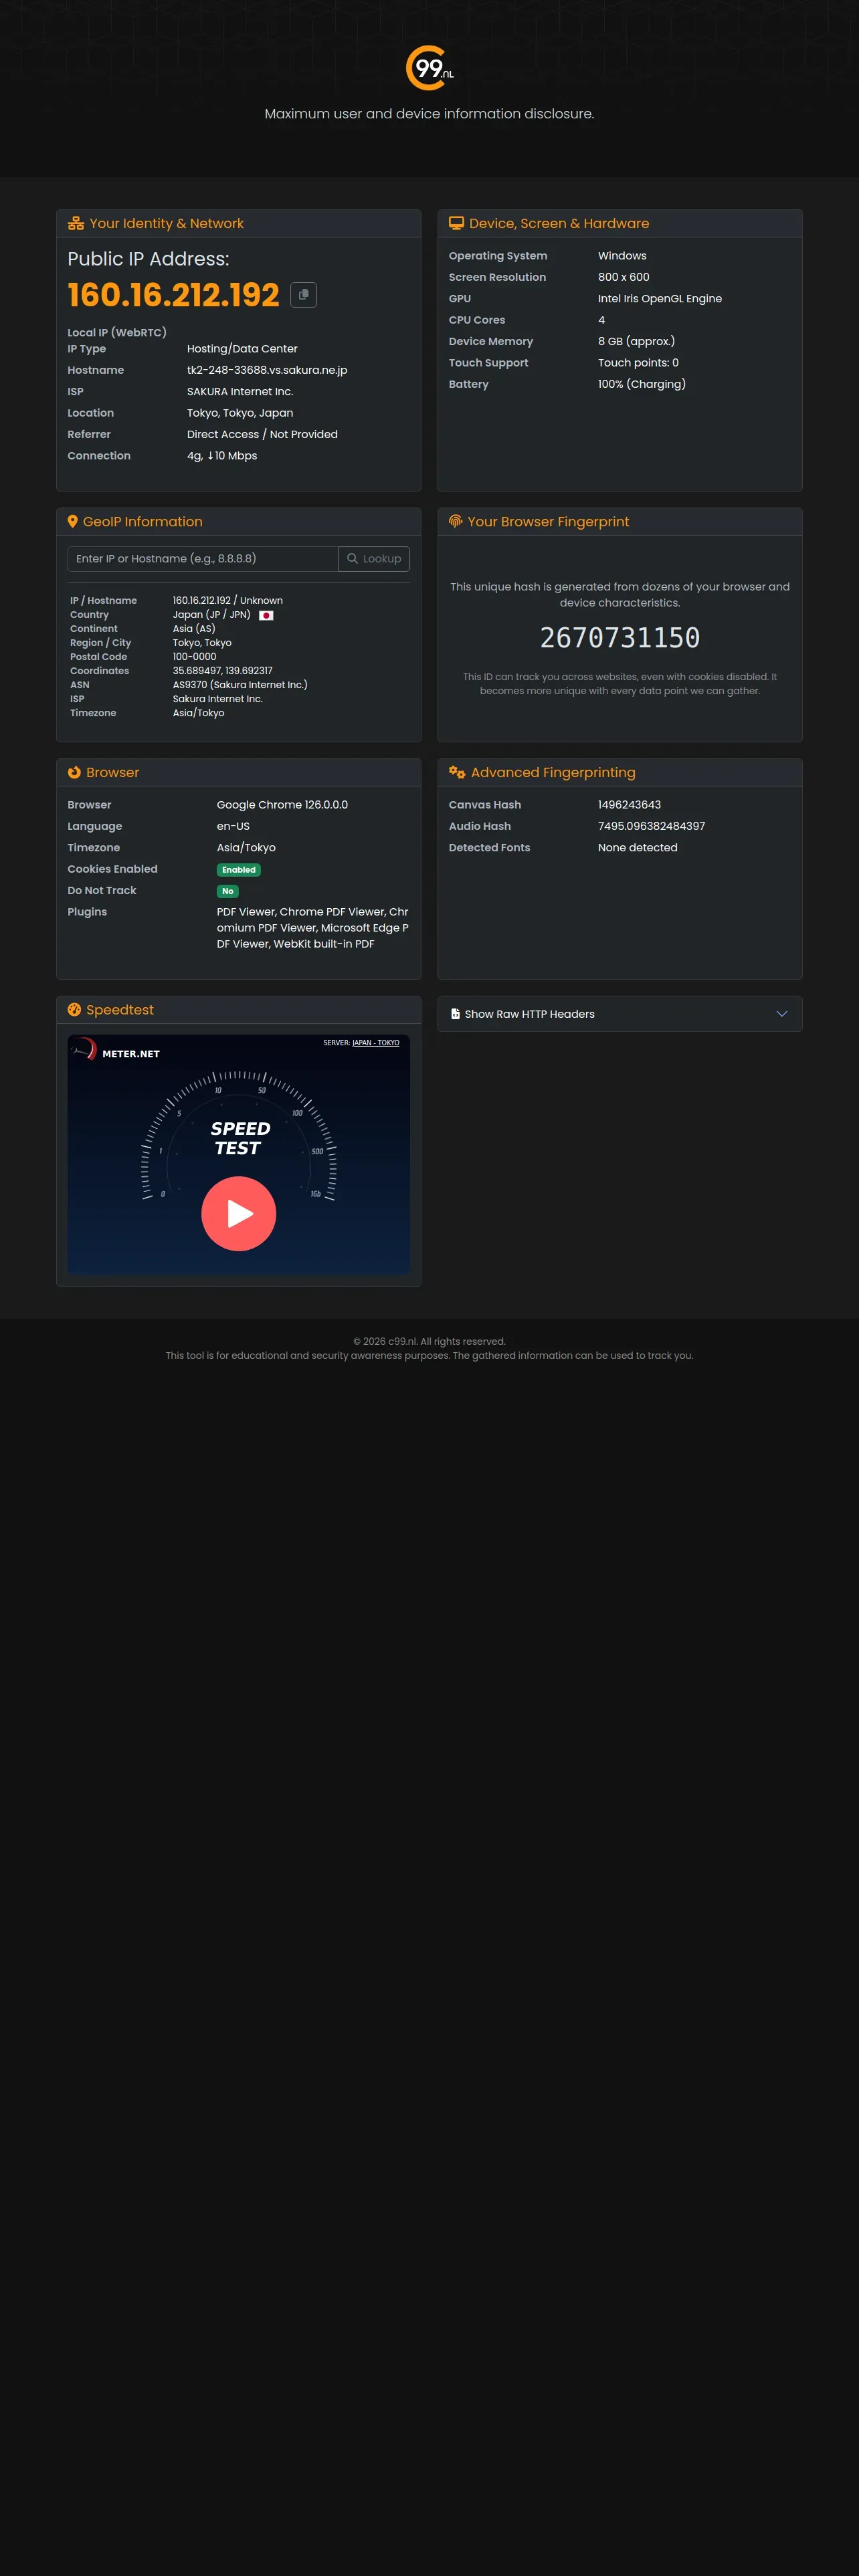Click the canvas hash '1496243643'
Screen dimensions: 859x2576
[629, 805]
